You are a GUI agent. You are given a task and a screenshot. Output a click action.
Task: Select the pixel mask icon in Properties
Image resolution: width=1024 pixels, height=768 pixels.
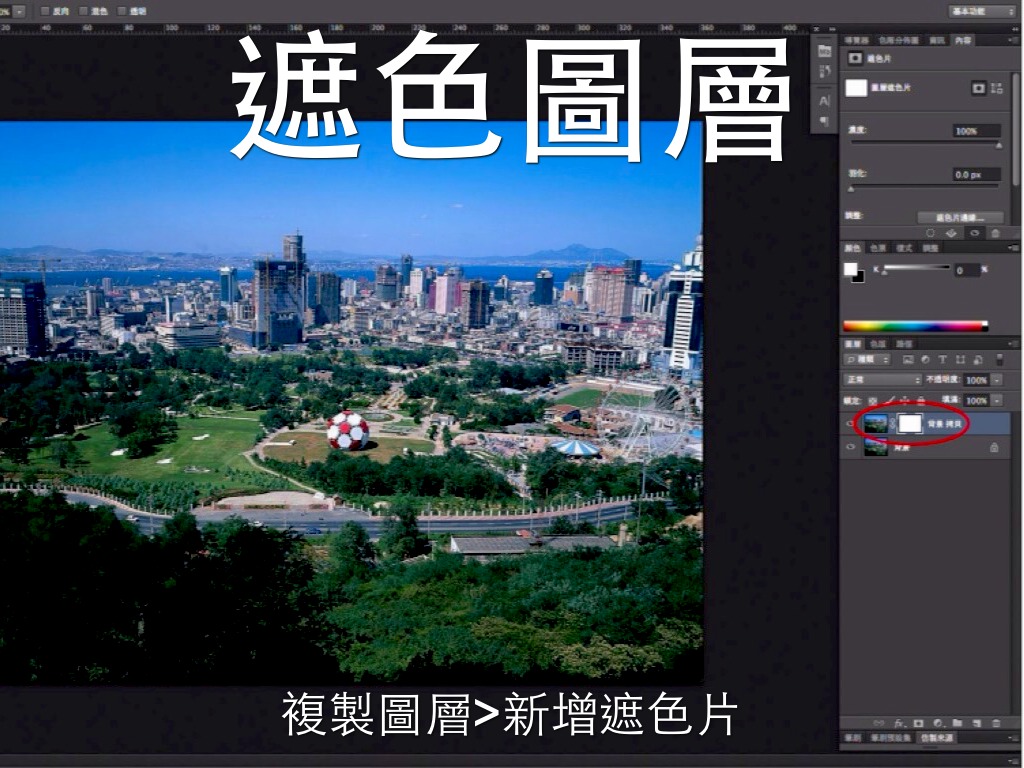tap(978, 88)
